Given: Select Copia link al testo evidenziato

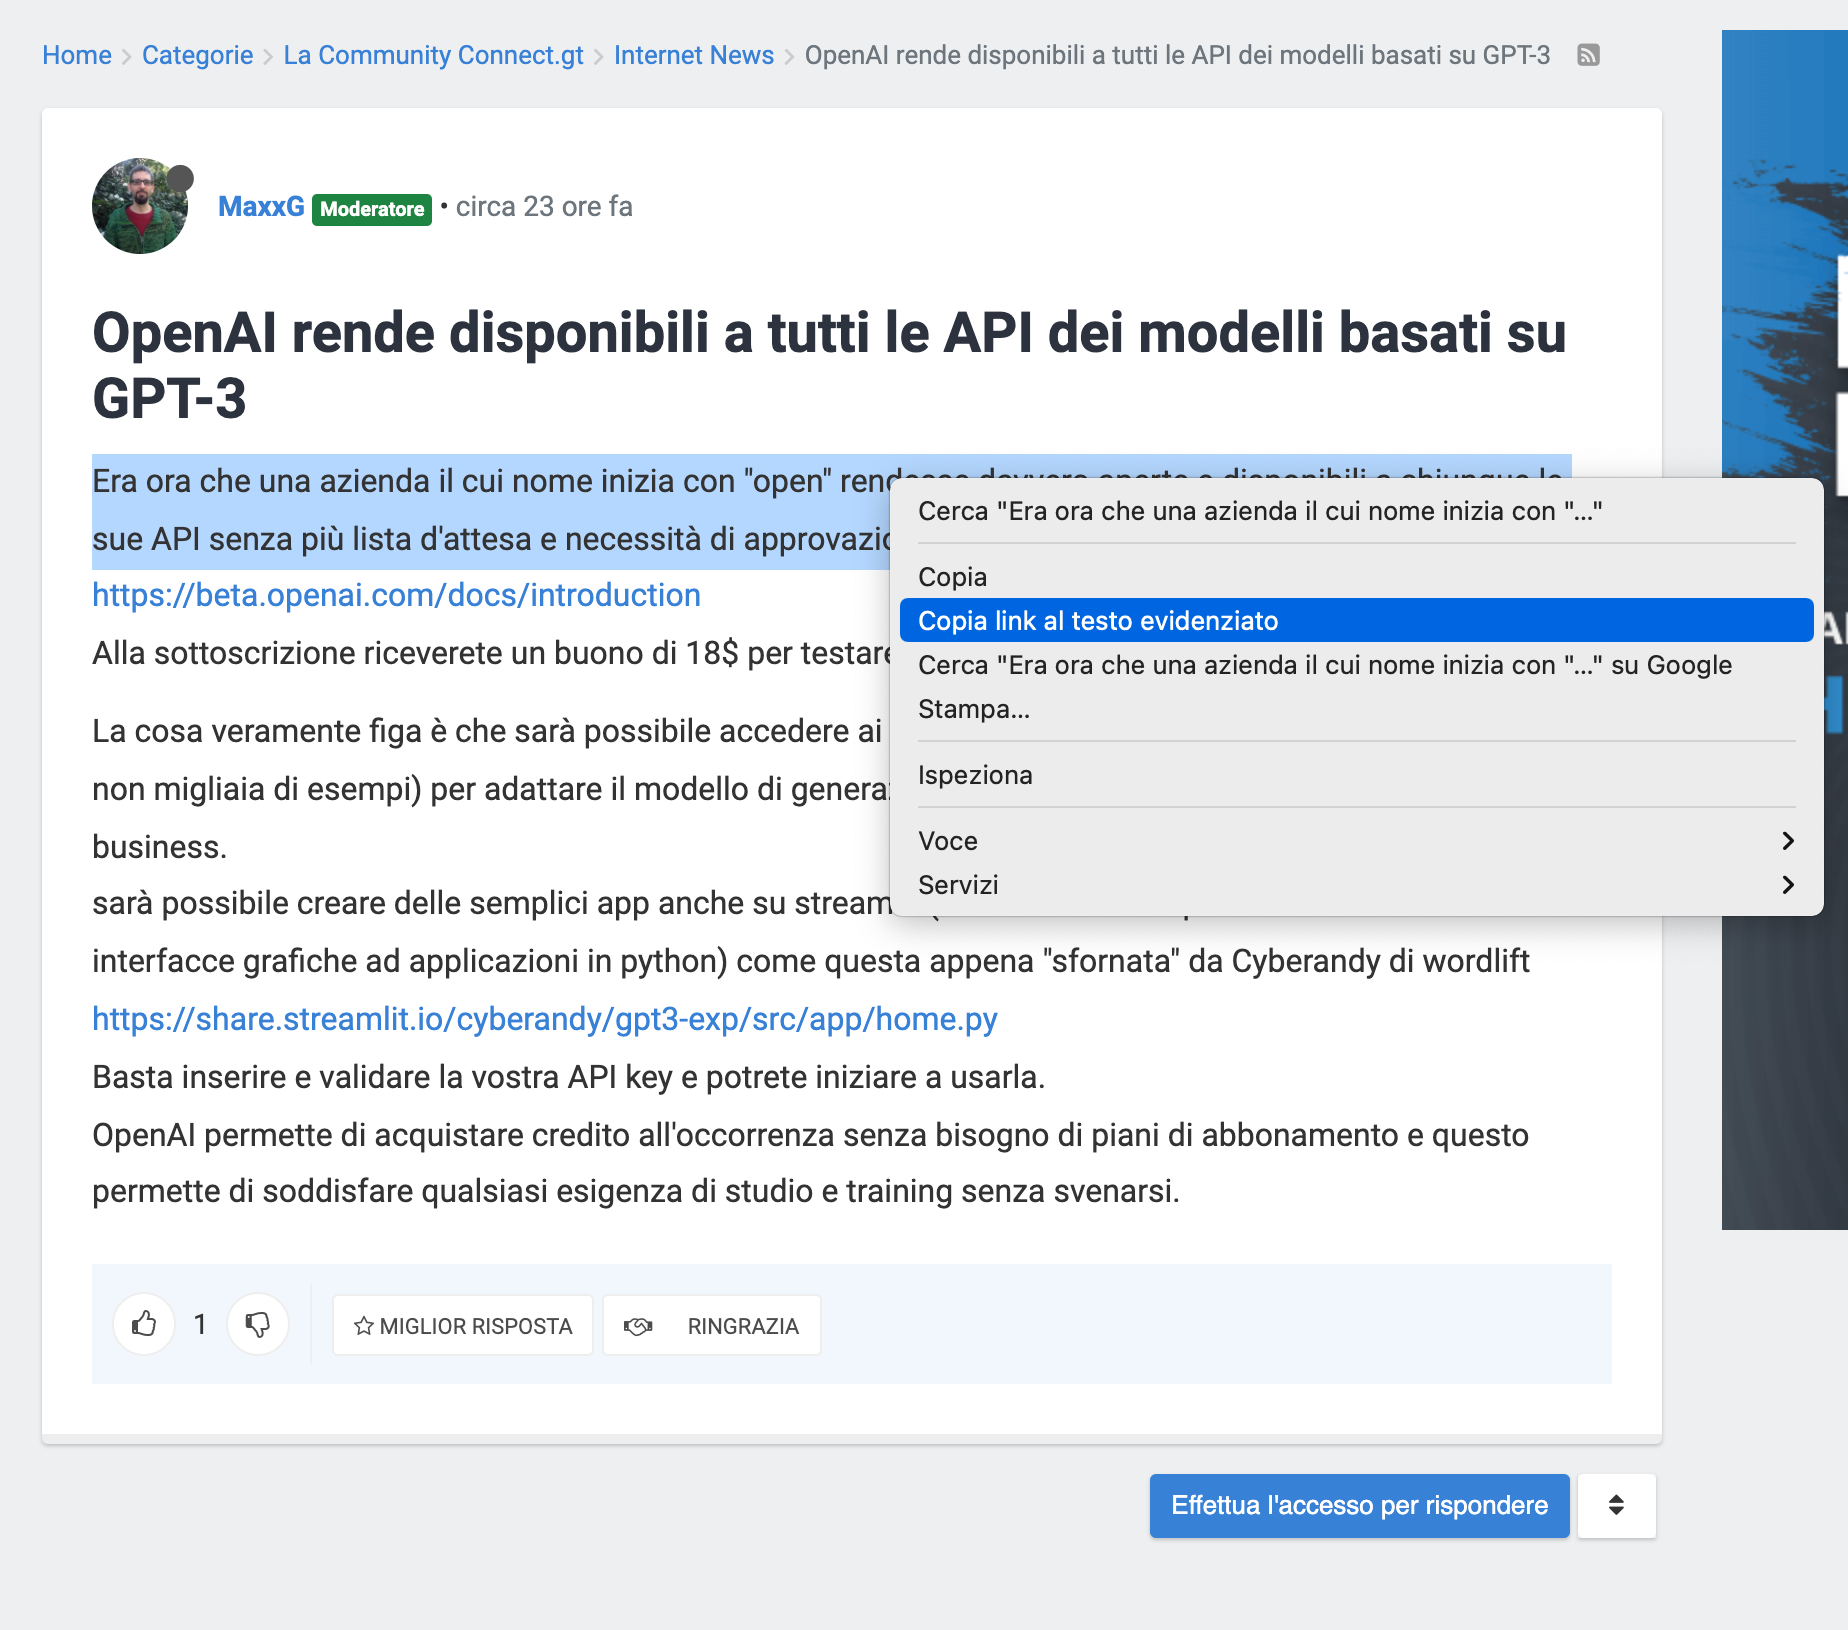Looking at the screenshot, I should click(x=1356, y=621).
